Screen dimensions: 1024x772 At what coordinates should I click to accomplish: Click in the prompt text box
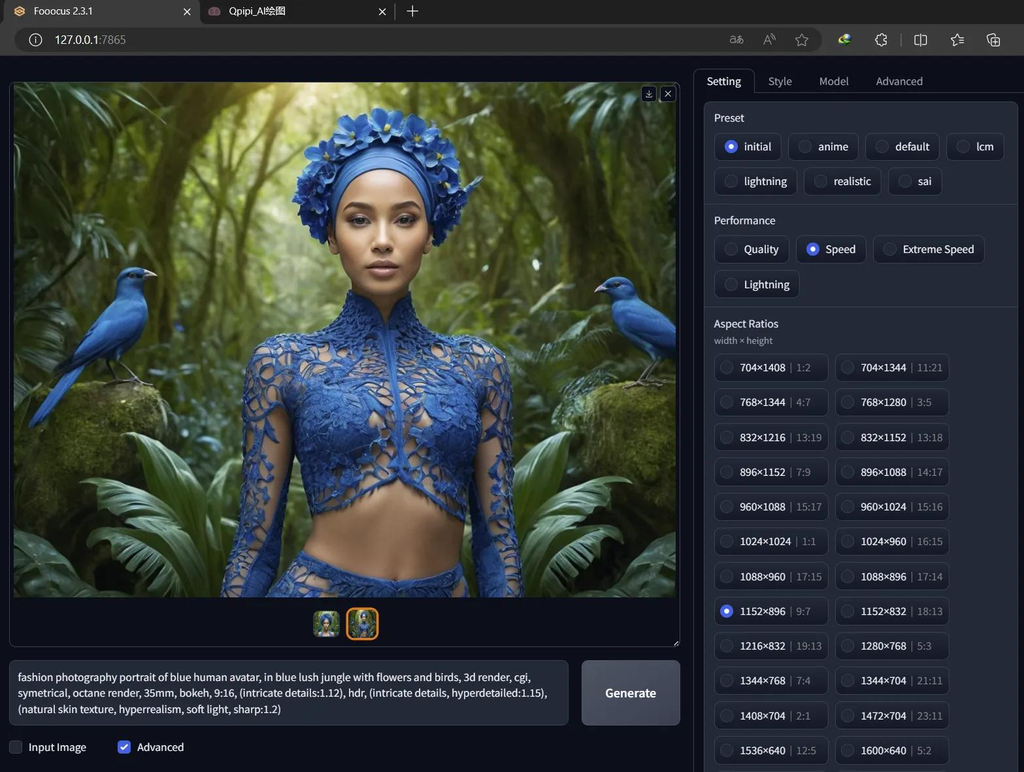pos(289,693)
